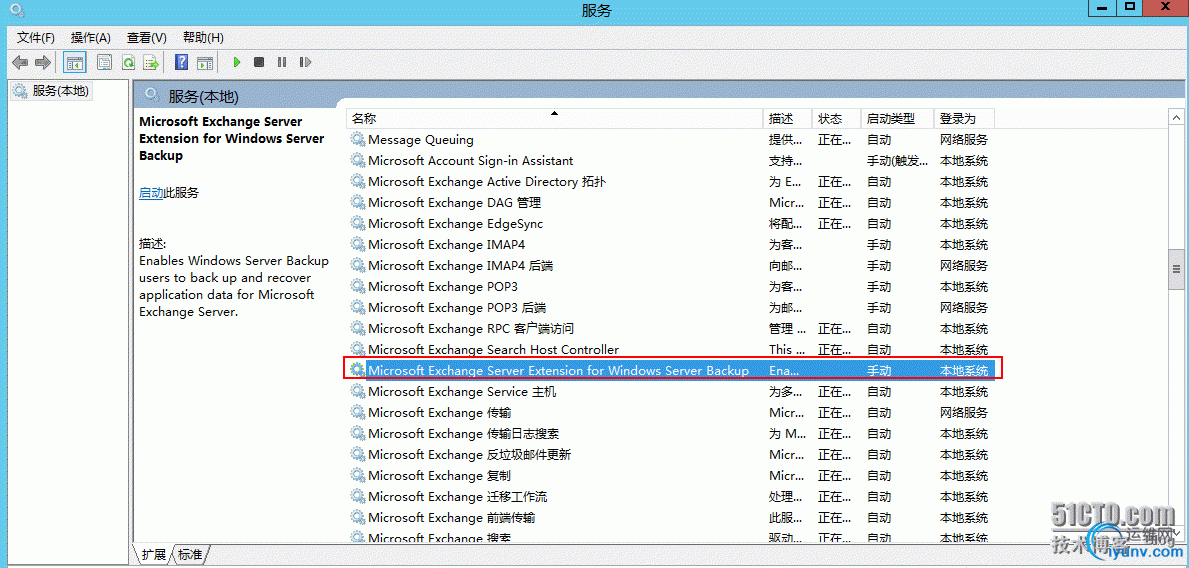Click the gear icon of Exchange IMAP4 后端
This screenshot has height=568, width=1189.
(x=357, y=265)
